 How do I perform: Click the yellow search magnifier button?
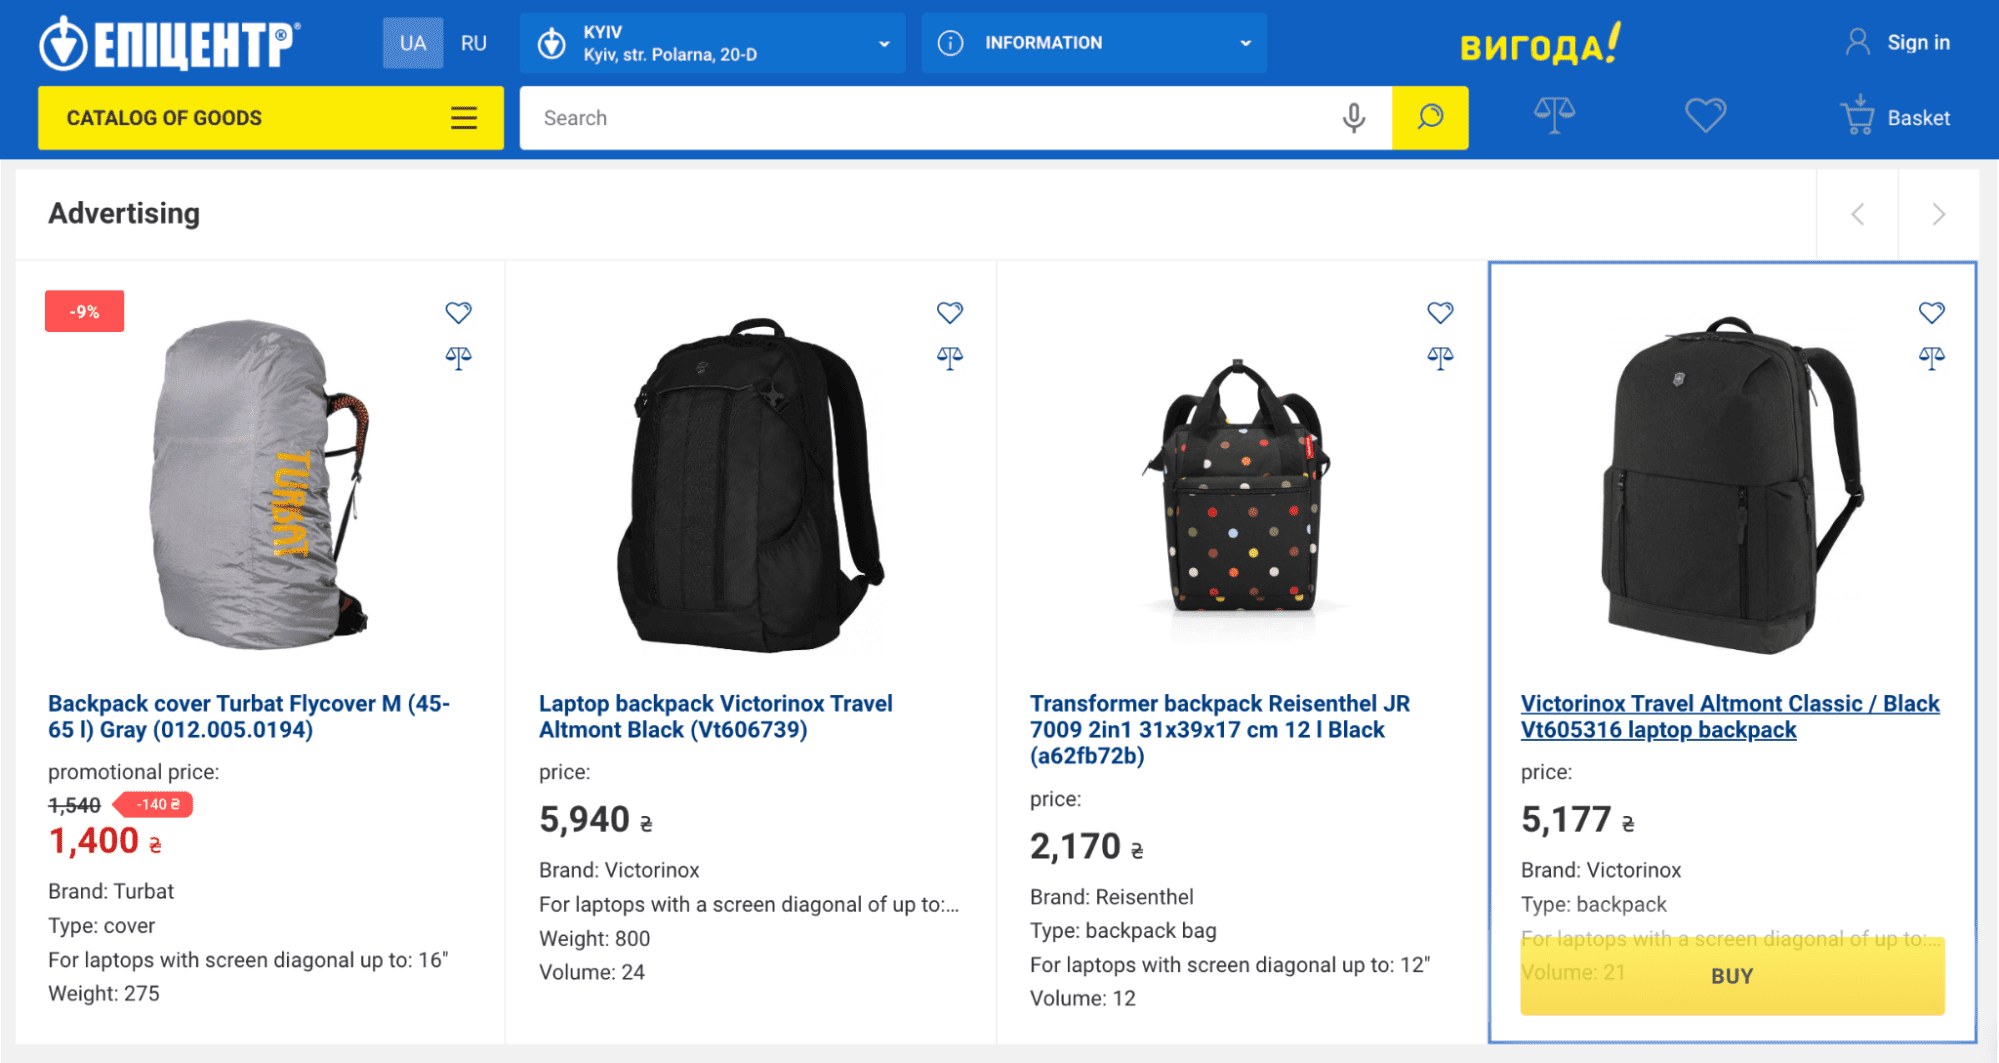(x=1430, y=118)
